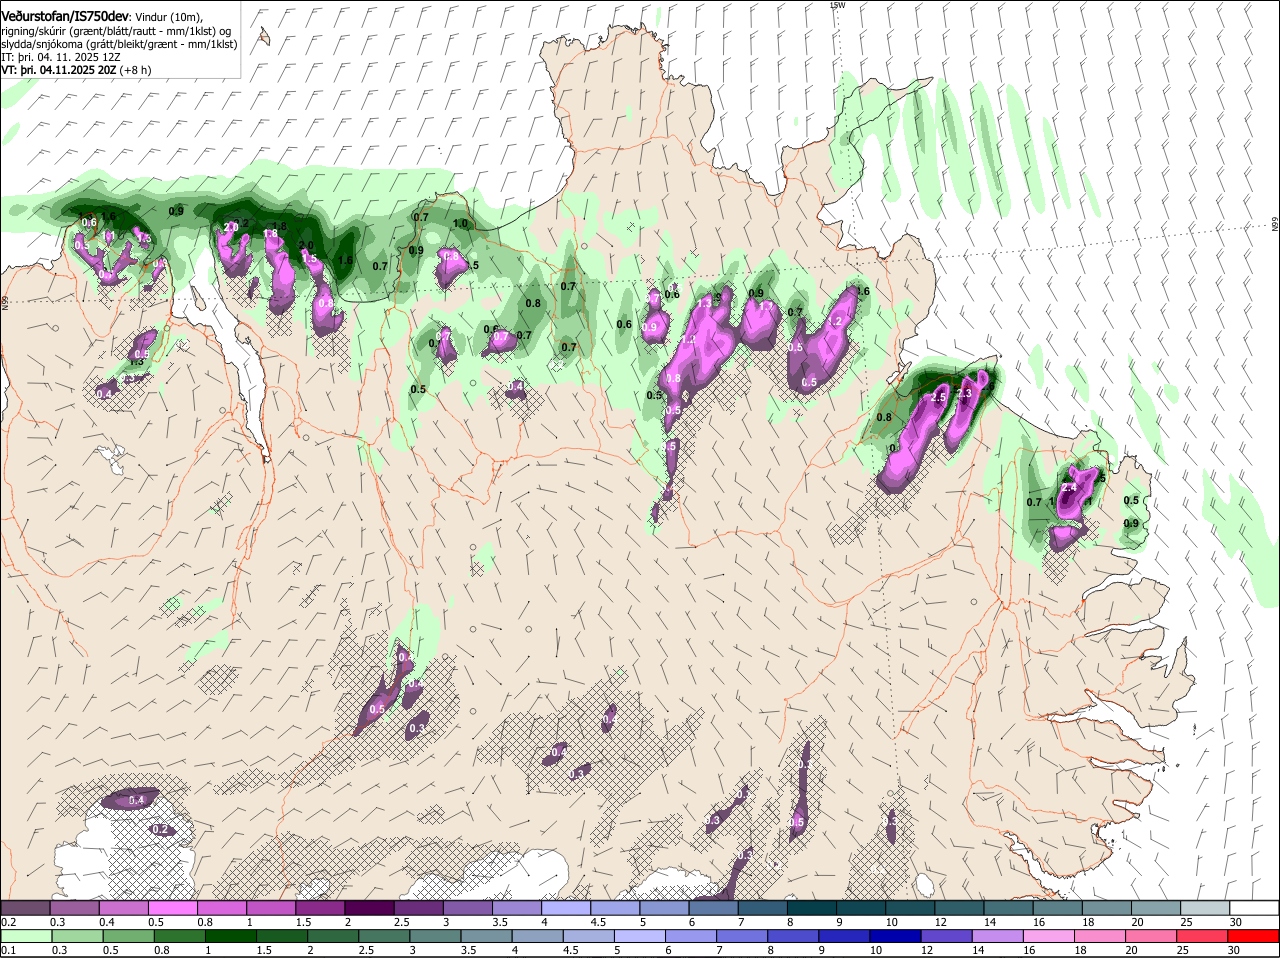Select upper scale swatch between 14 and 16
This screenshot has width=1280, height=958.
(x=1008, y=907)
